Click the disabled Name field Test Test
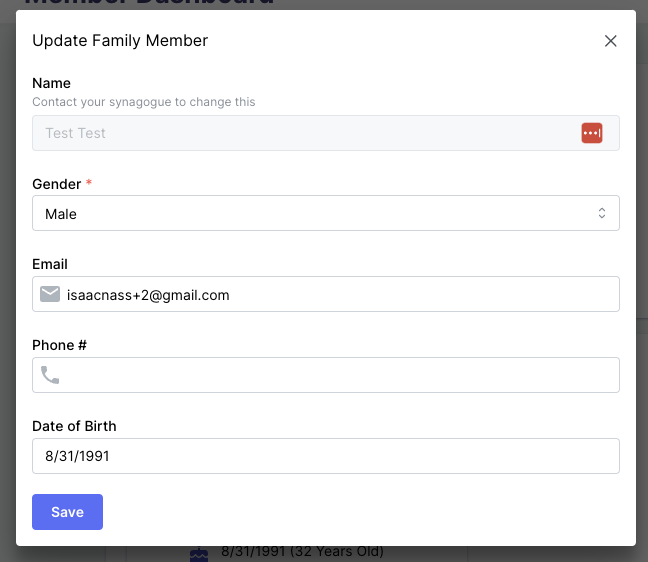This screenshot has width=648, height=562. click(x=300, y=133)
